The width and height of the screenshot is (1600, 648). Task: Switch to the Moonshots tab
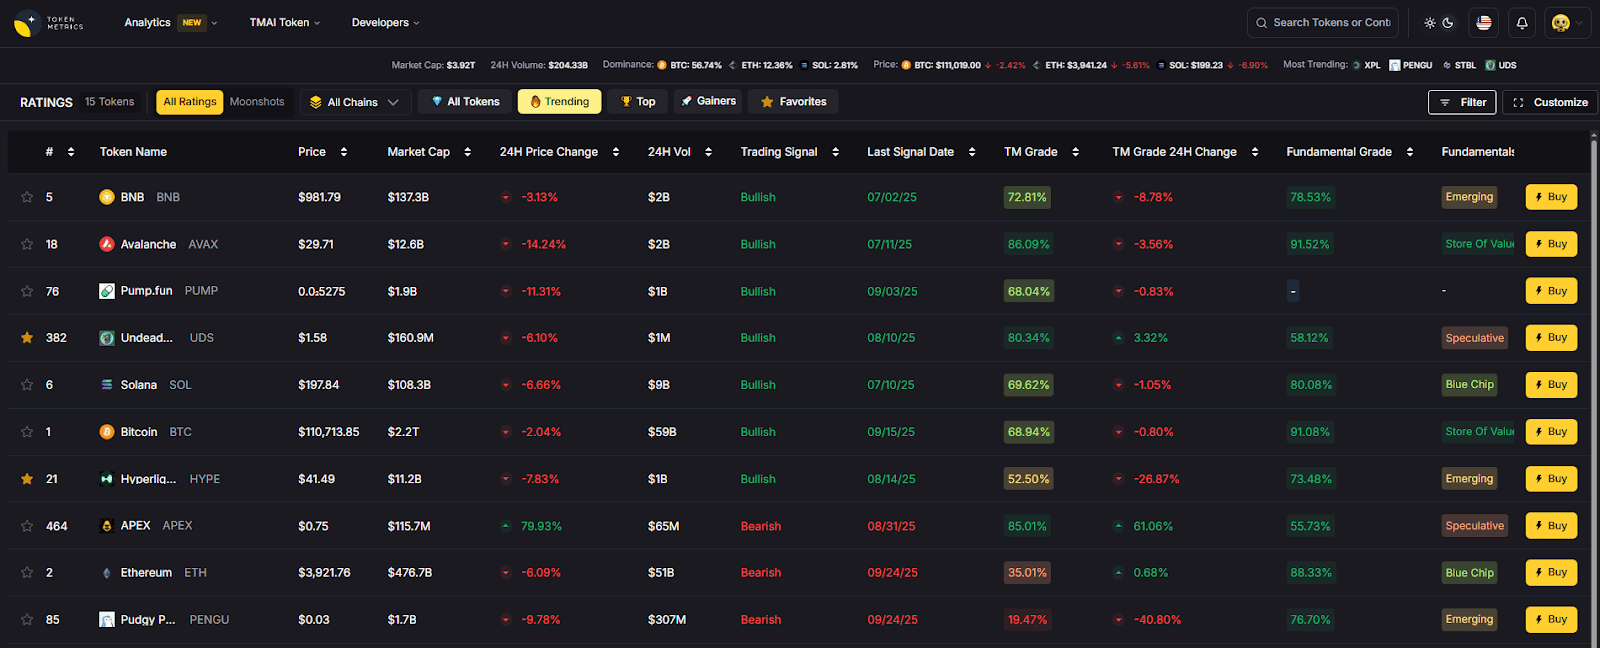click(257, 102)
